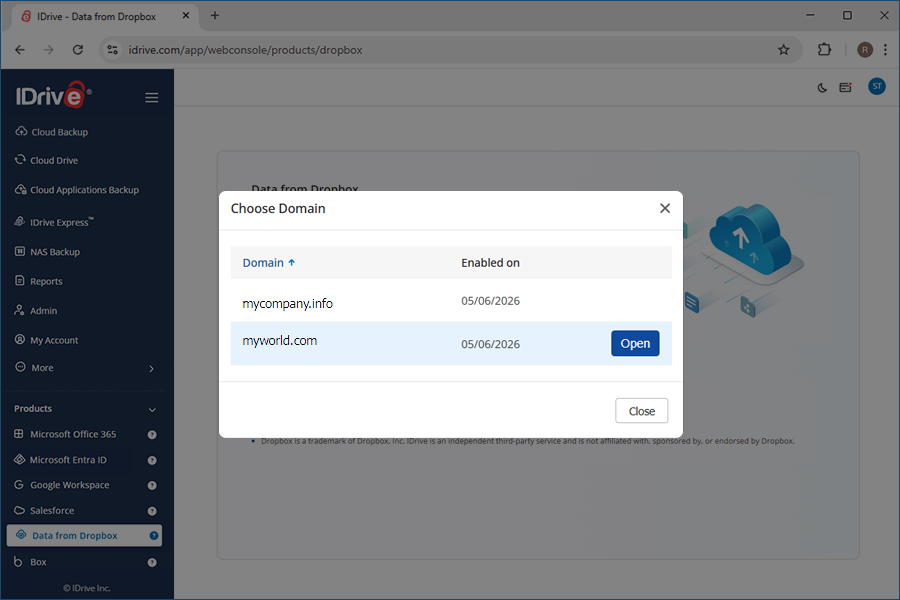Viewport: 900px width, 600px height.
Task: Close the Choose Domain dialog with X
Action: tap(665, 208)
